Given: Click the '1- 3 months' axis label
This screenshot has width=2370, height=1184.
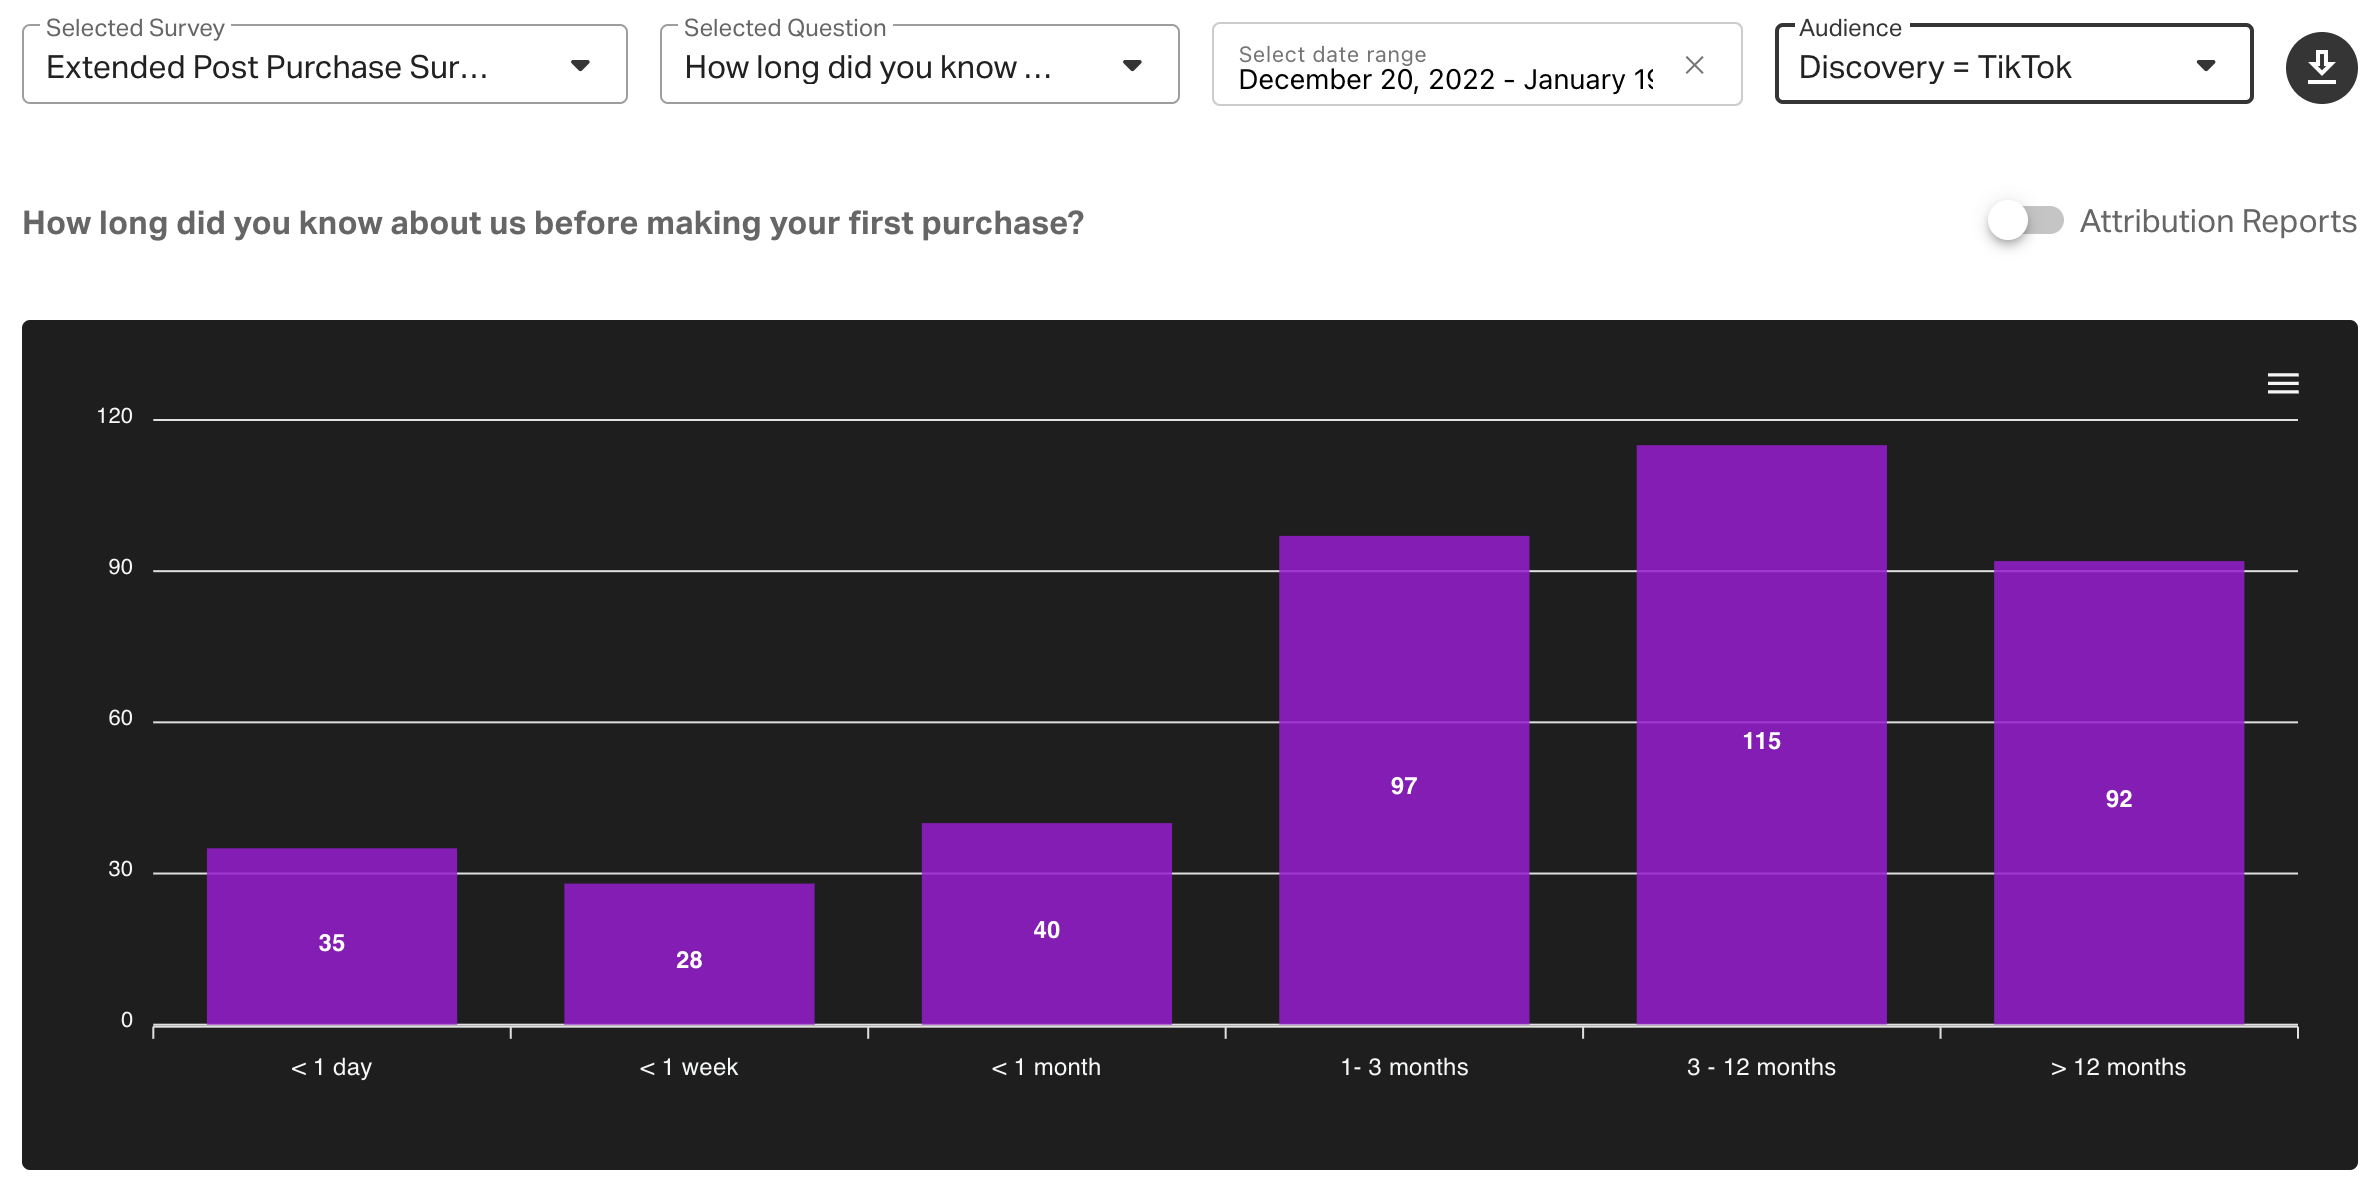Looking at the screenshot, I should [x=1404, y=1067].
